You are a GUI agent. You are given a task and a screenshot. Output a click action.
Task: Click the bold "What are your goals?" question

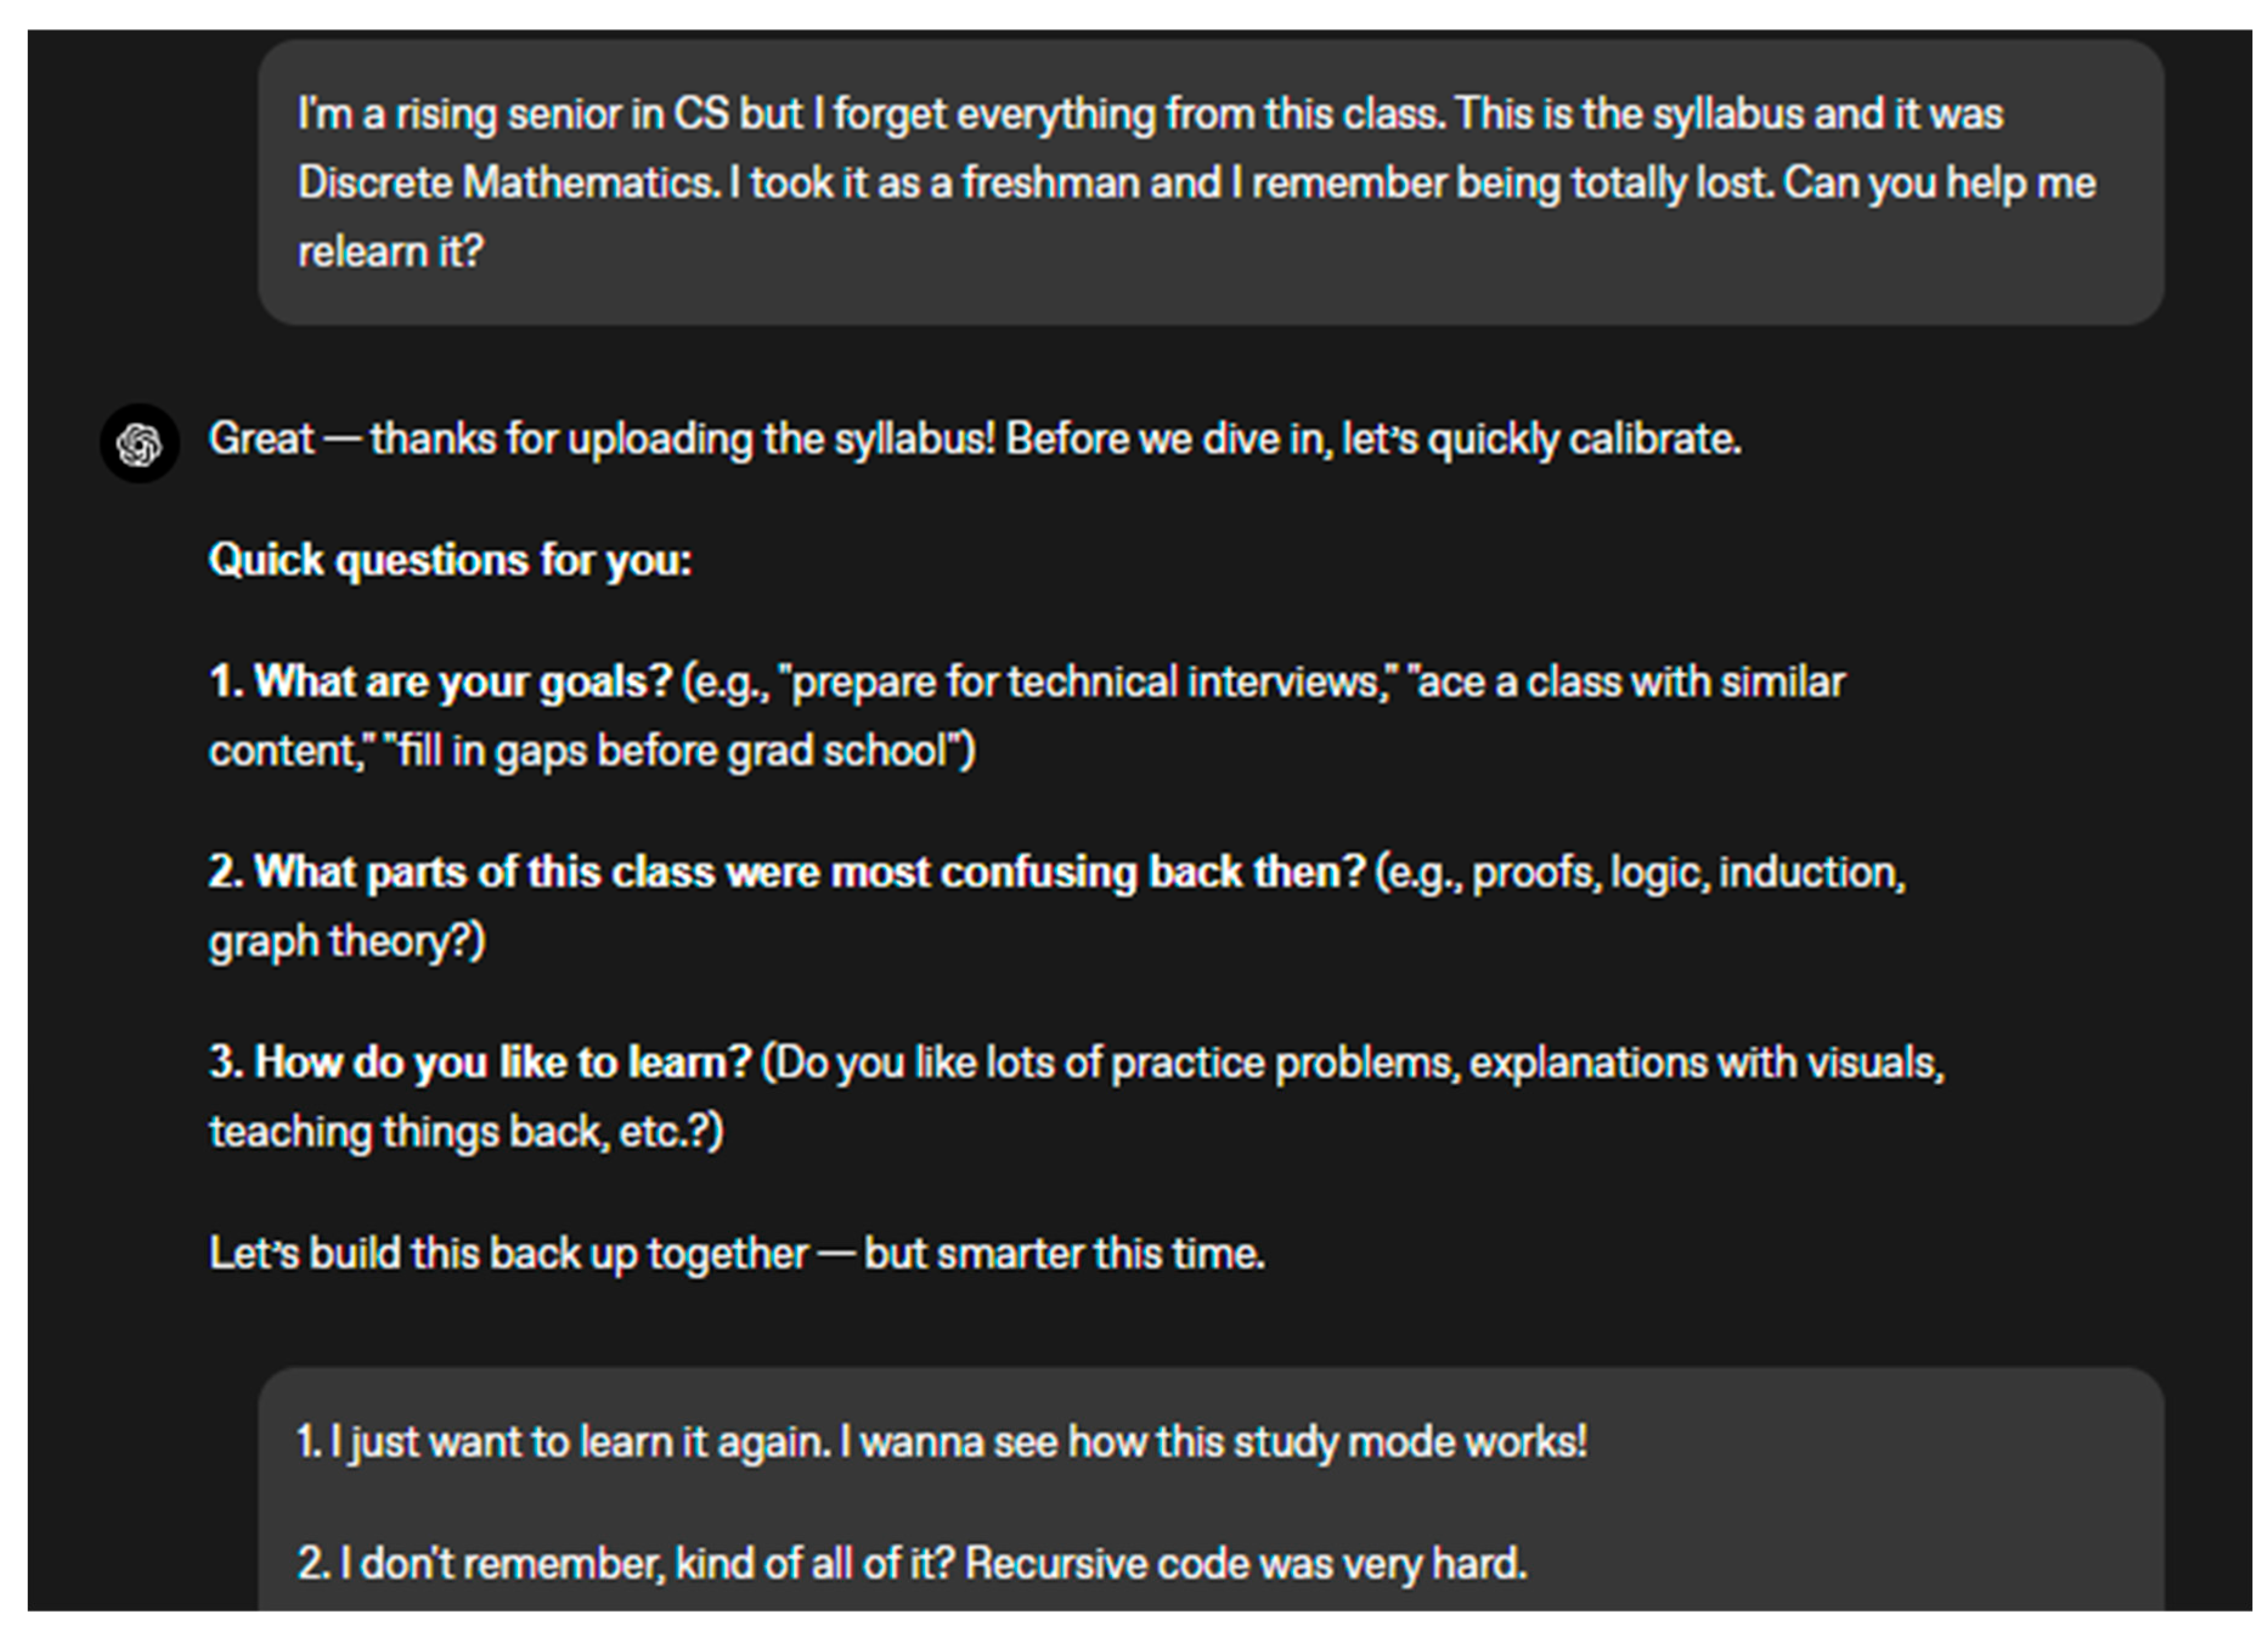click(x=462, y=682)
